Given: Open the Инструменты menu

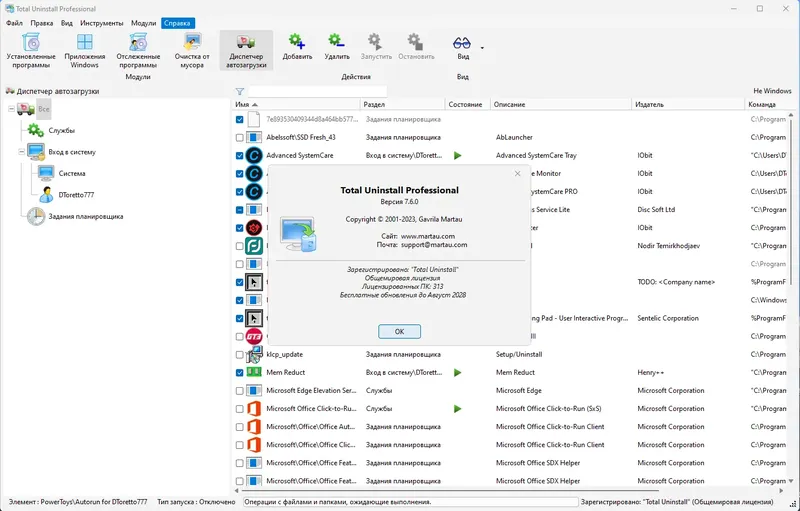Looking at the screenshot, I should pos(102,23).
